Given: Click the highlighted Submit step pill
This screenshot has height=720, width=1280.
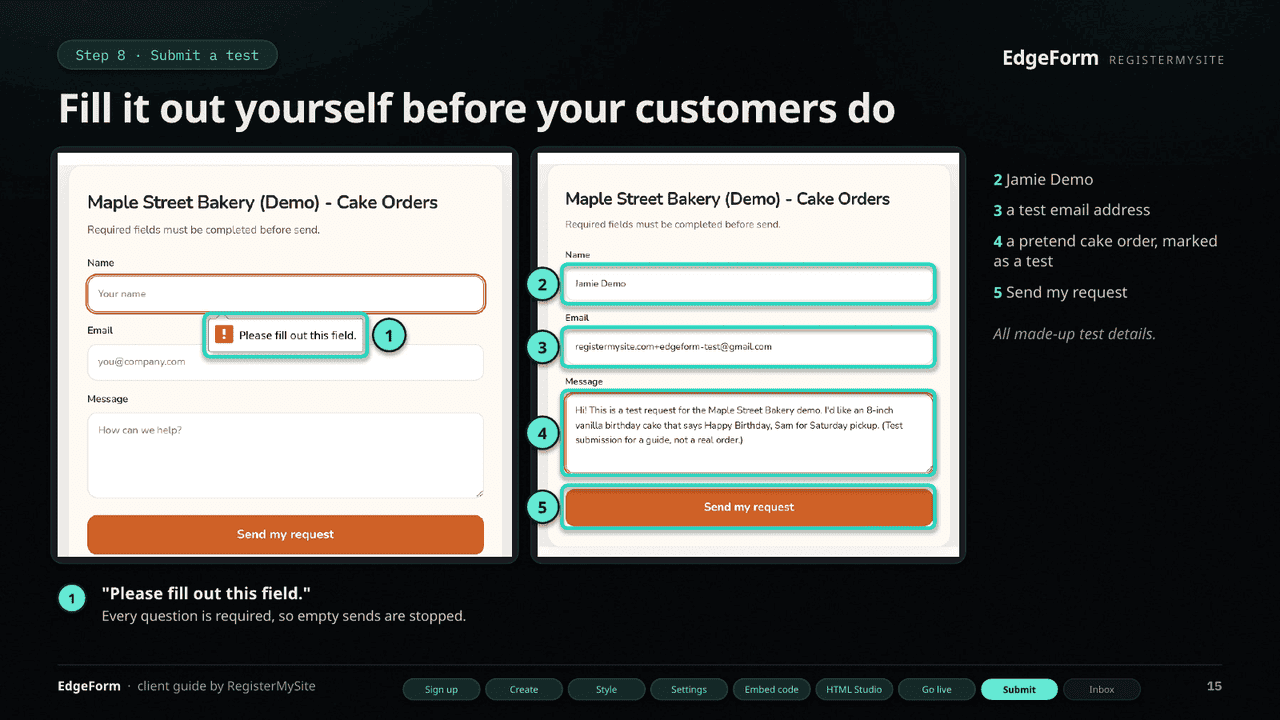Looking at the screenshot, I should pyautogui.click(x=1019, y=689).
